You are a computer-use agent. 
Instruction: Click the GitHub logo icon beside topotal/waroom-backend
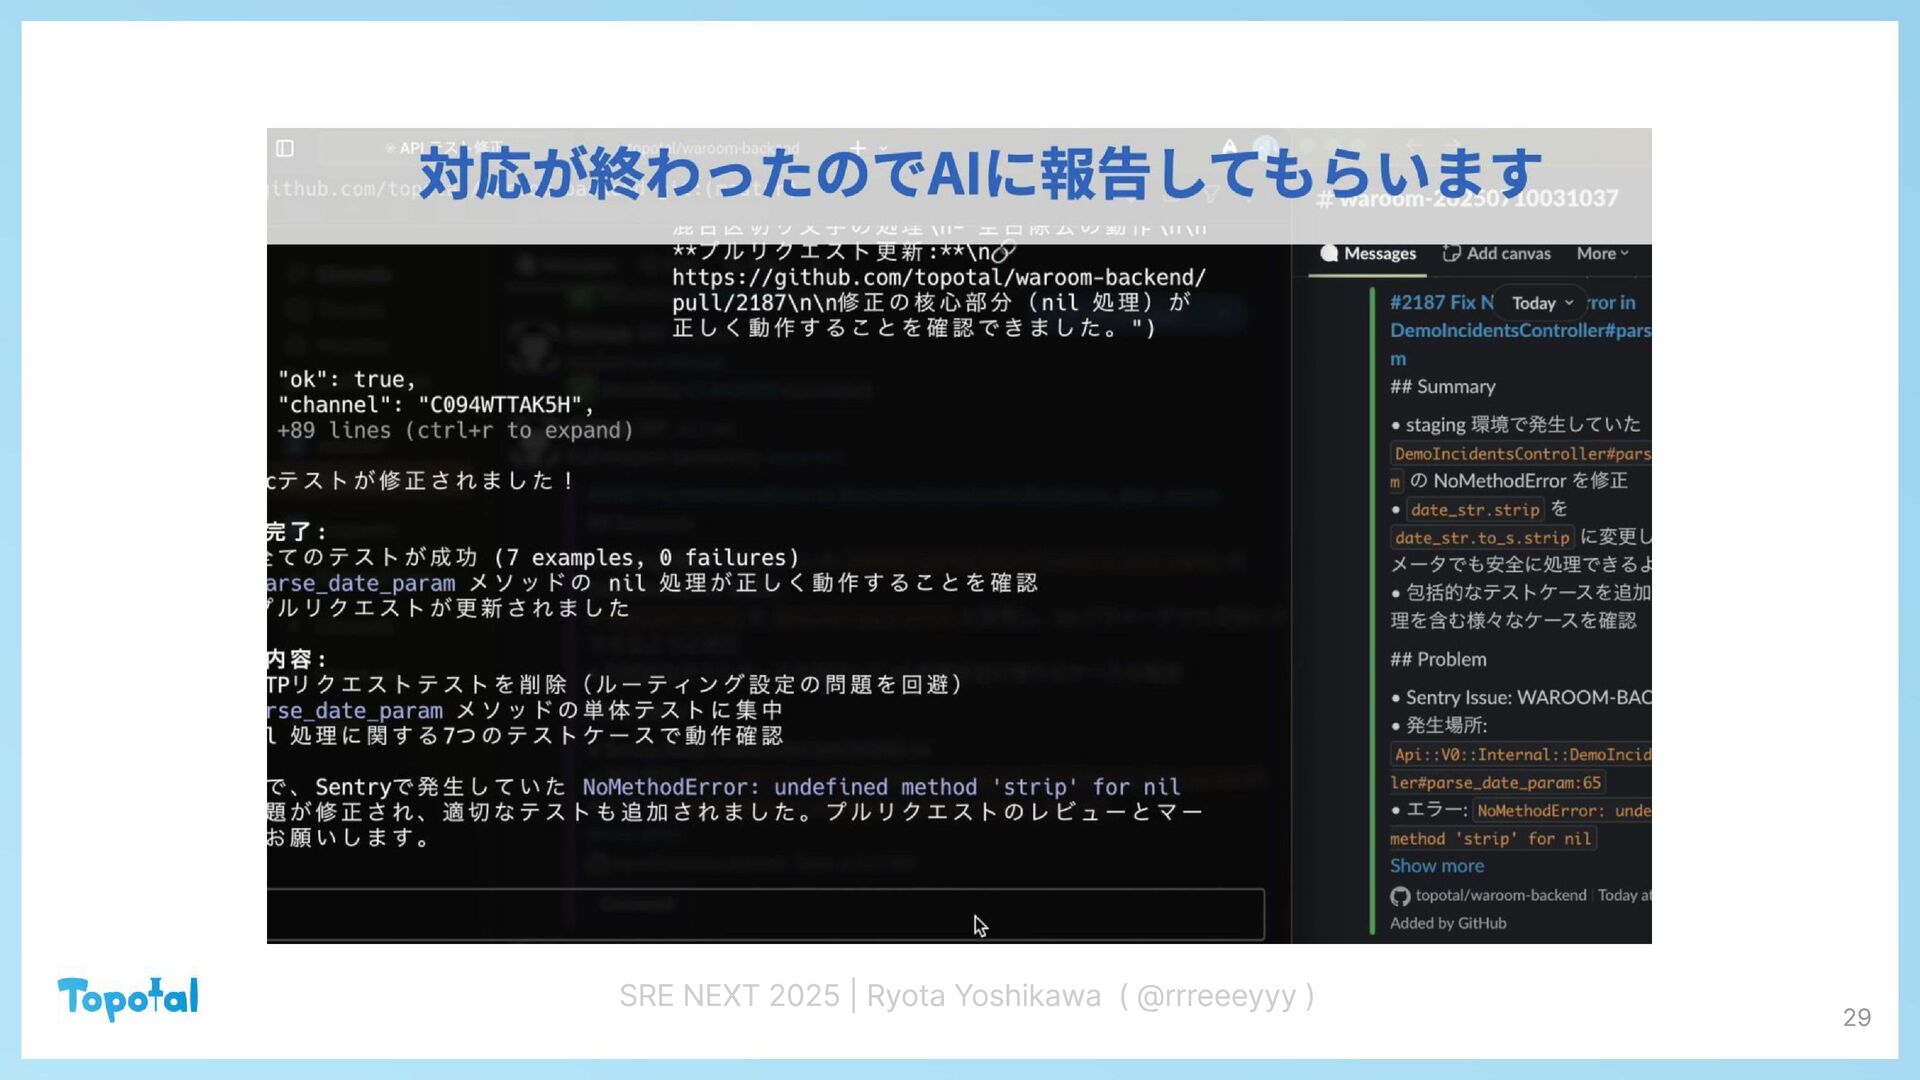coord(1400,896)
